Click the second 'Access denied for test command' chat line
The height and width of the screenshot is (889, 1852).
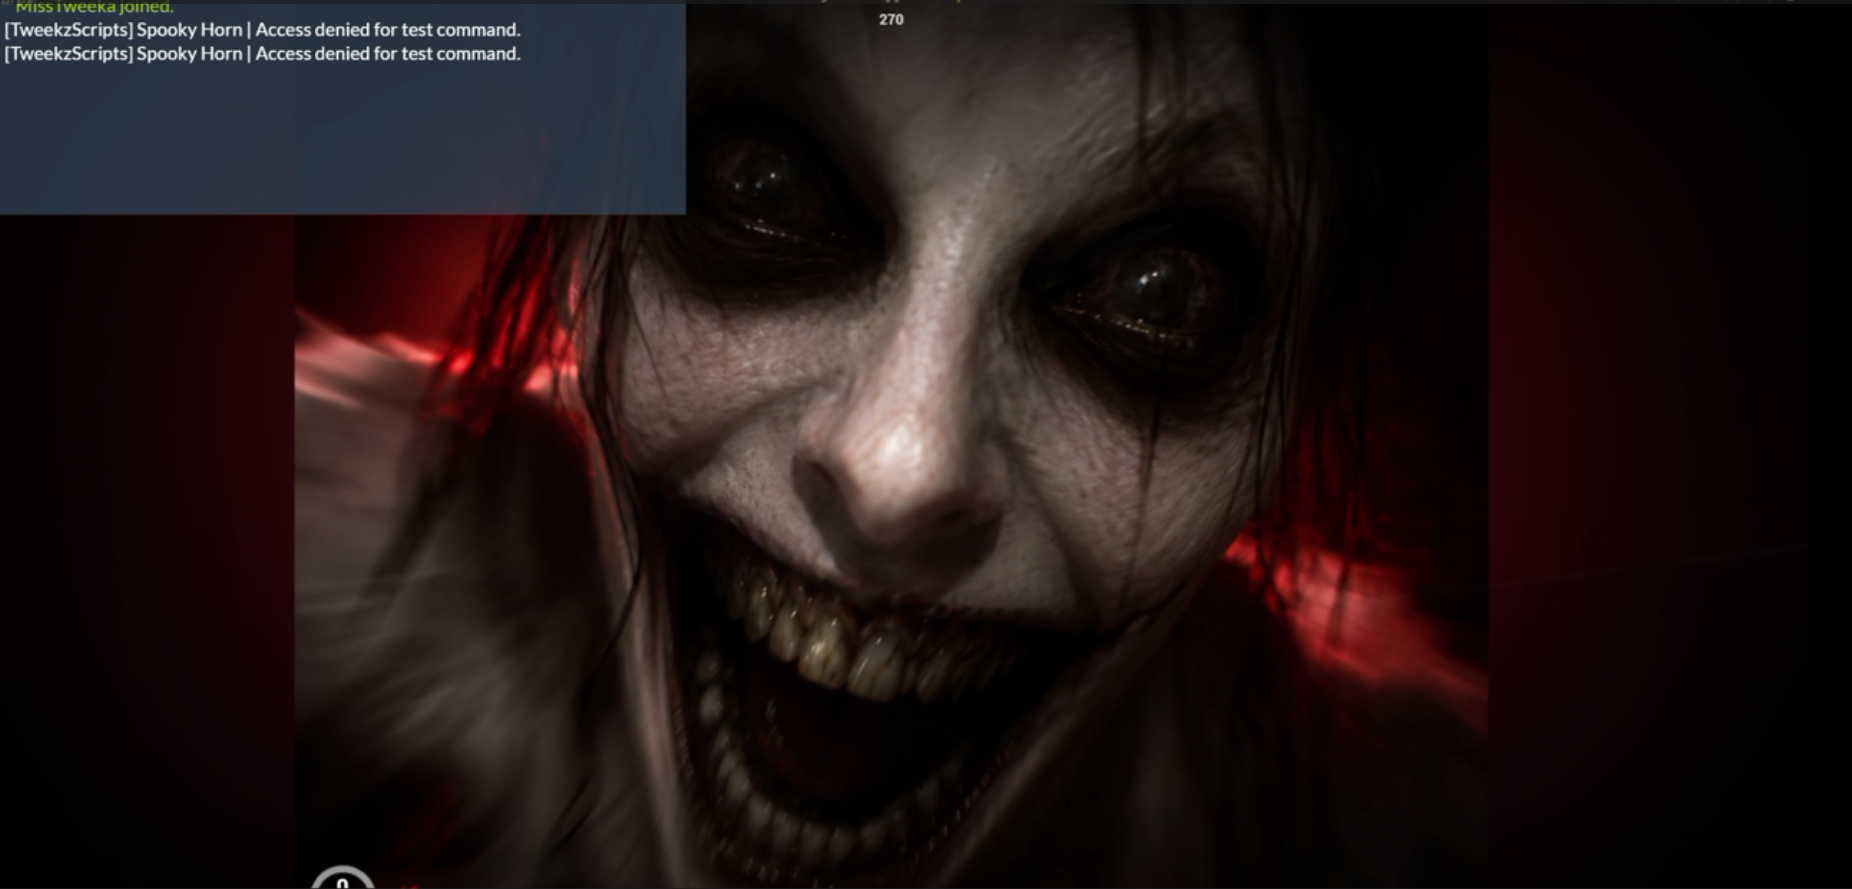coord(262,54)
